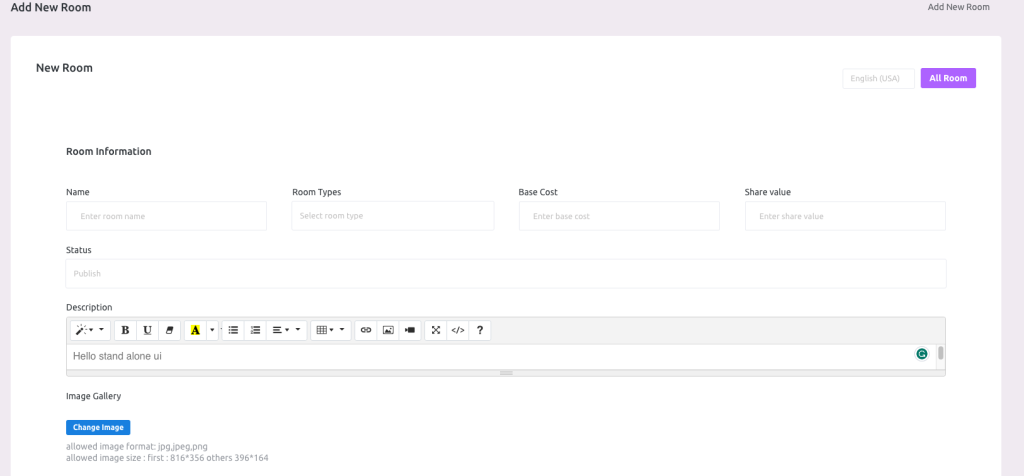Screen dimensions: 1024x476
Task: Click the Grammarly icon in editor
Action: pos(921,354)
